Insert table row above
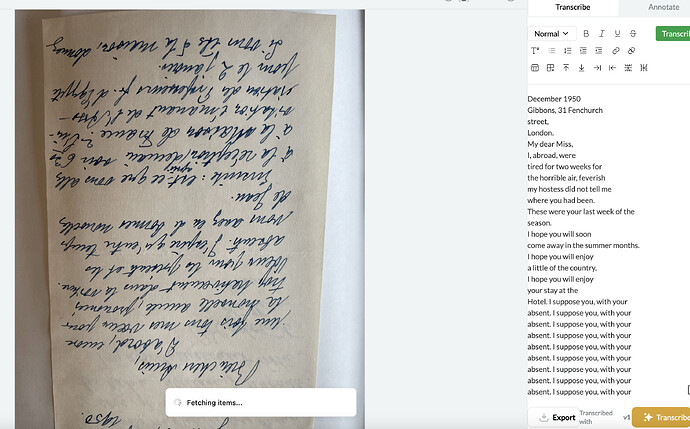The image size is (690, 429). point(566,68)
